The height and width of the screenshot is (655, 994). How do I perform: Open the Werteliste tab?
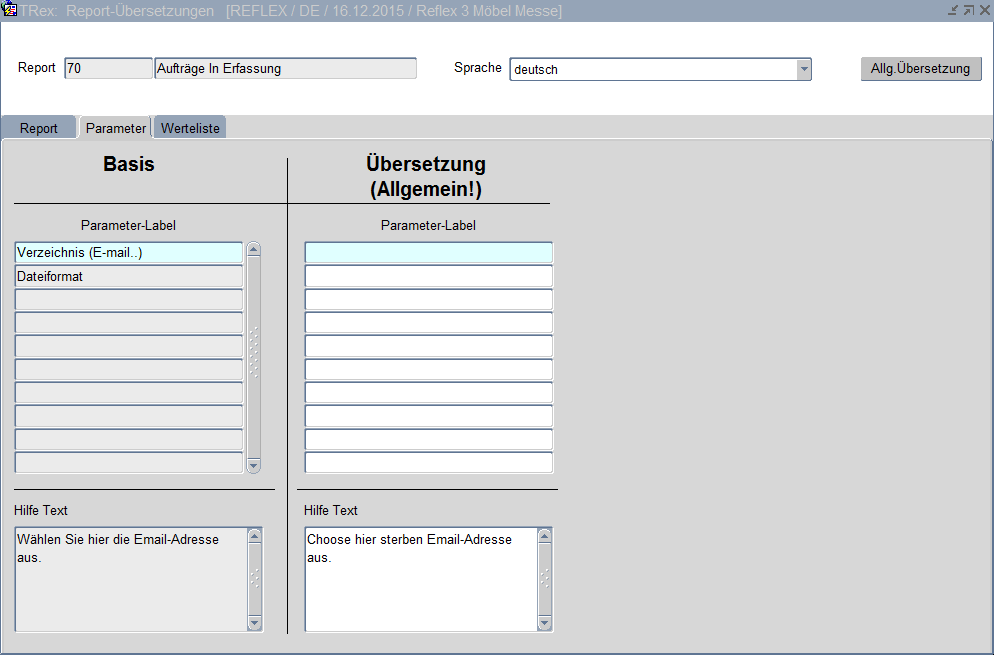[190, 128]
